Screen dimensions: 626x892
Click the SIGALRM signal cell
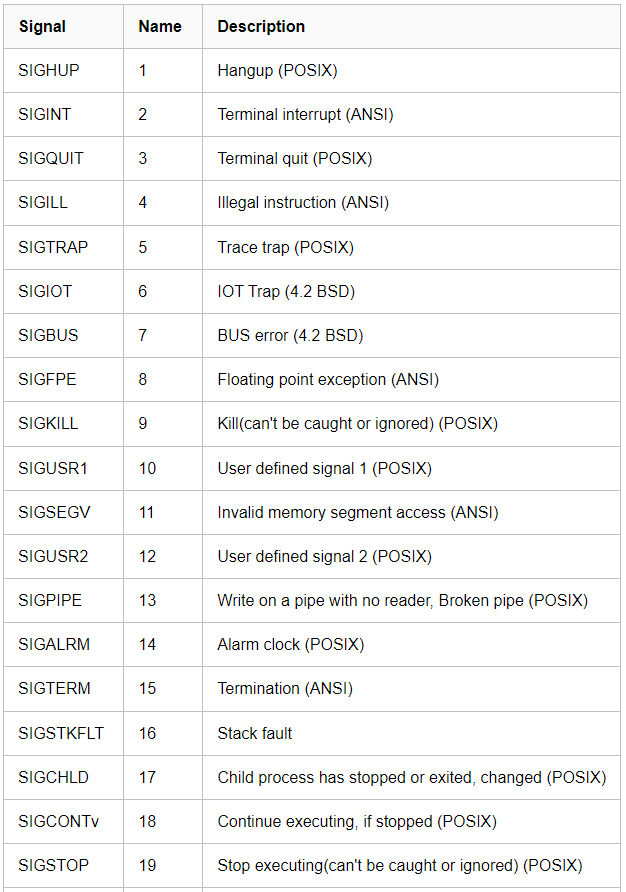54,645
